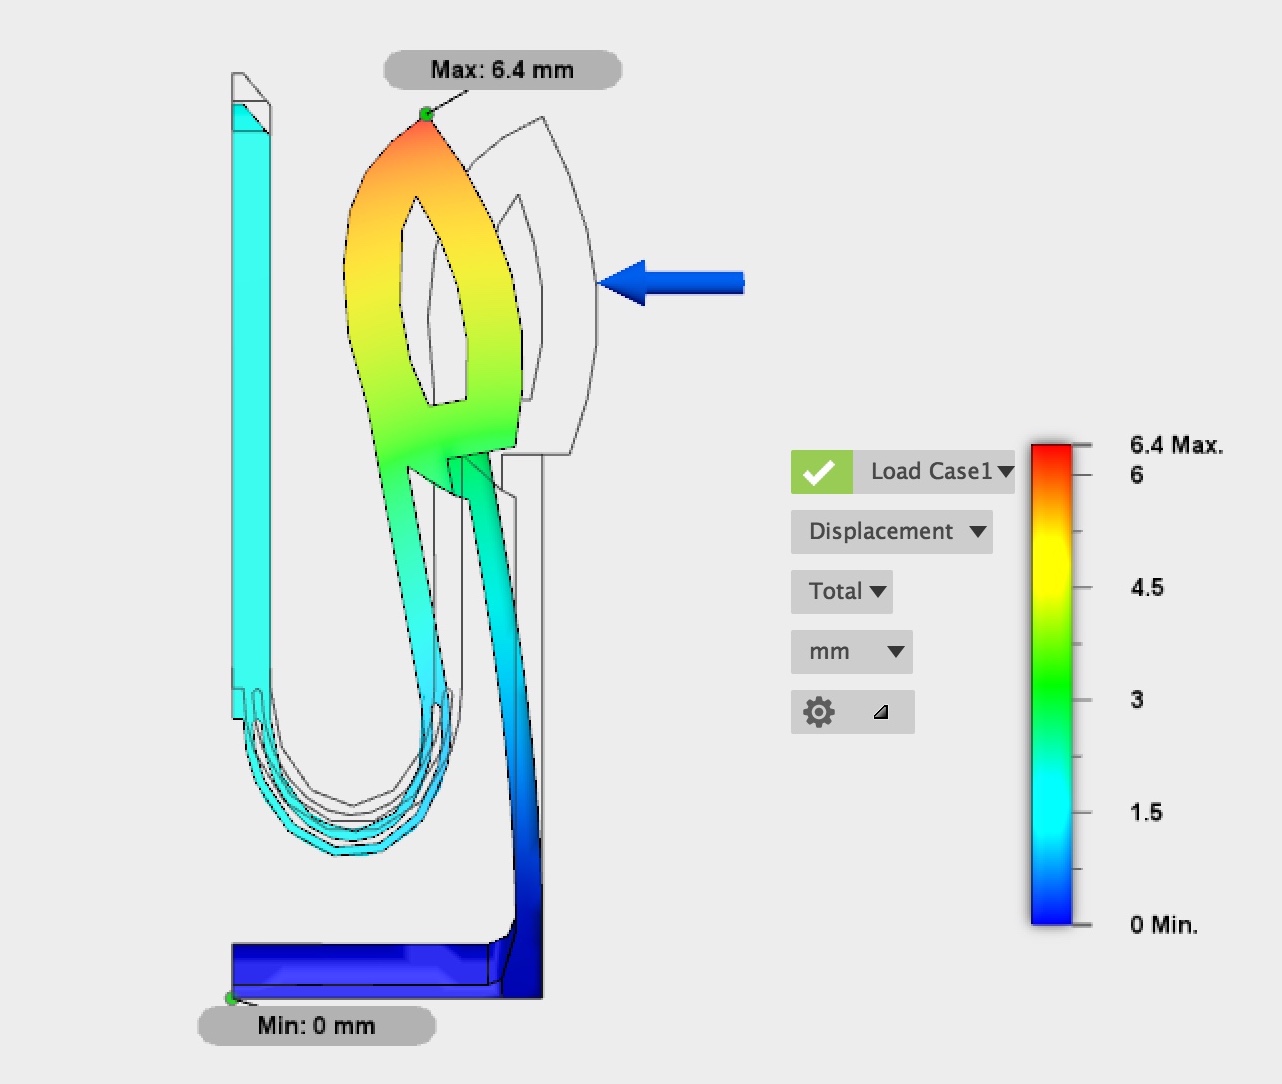Click the red top of the legend color bar
Image resolution: width=1282 pixels, height=1084 pixels.
1051,455
